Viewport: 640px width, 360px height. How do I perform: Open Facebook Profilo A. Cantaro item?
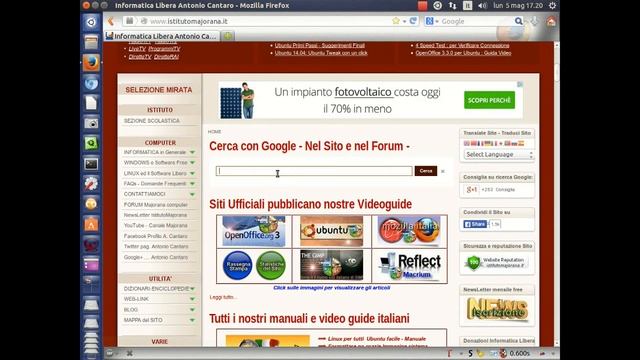156,236
